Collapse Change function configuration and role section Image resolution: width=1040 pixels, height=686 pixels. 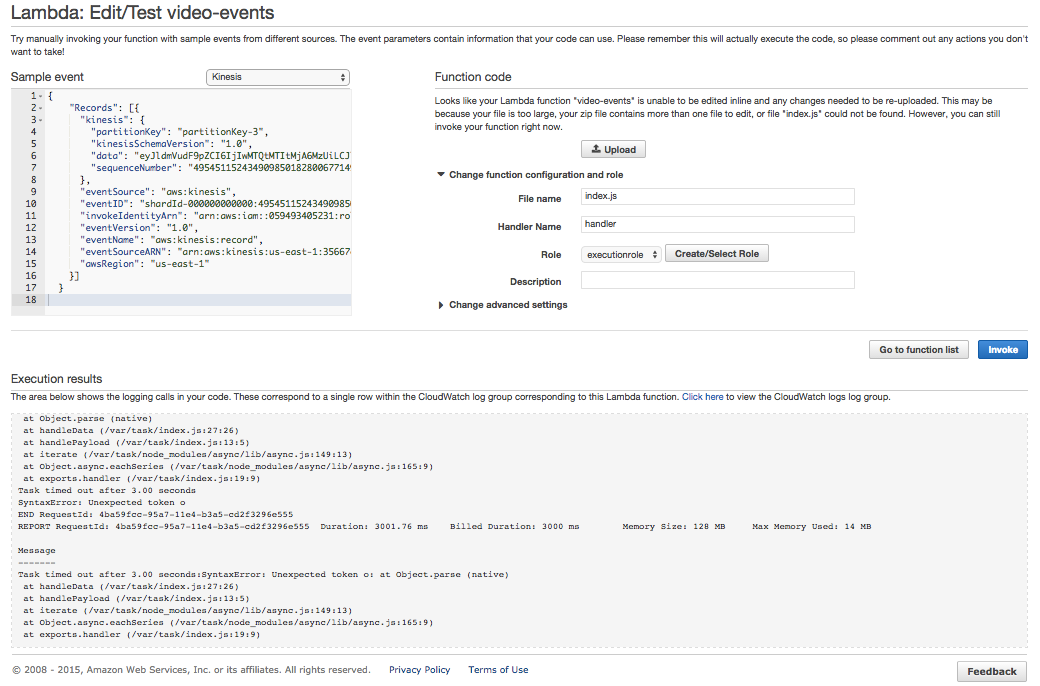tap(442, 175)
